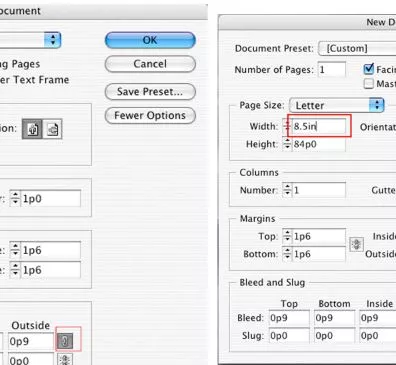Click Height stepper arrows
The image size is (396, 365).
tap(287, 144)
